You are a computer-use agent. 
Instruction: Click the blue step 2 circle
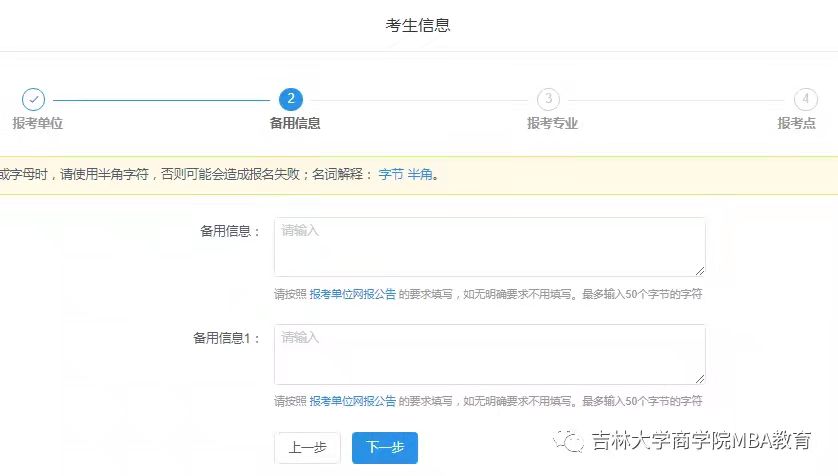290,99
